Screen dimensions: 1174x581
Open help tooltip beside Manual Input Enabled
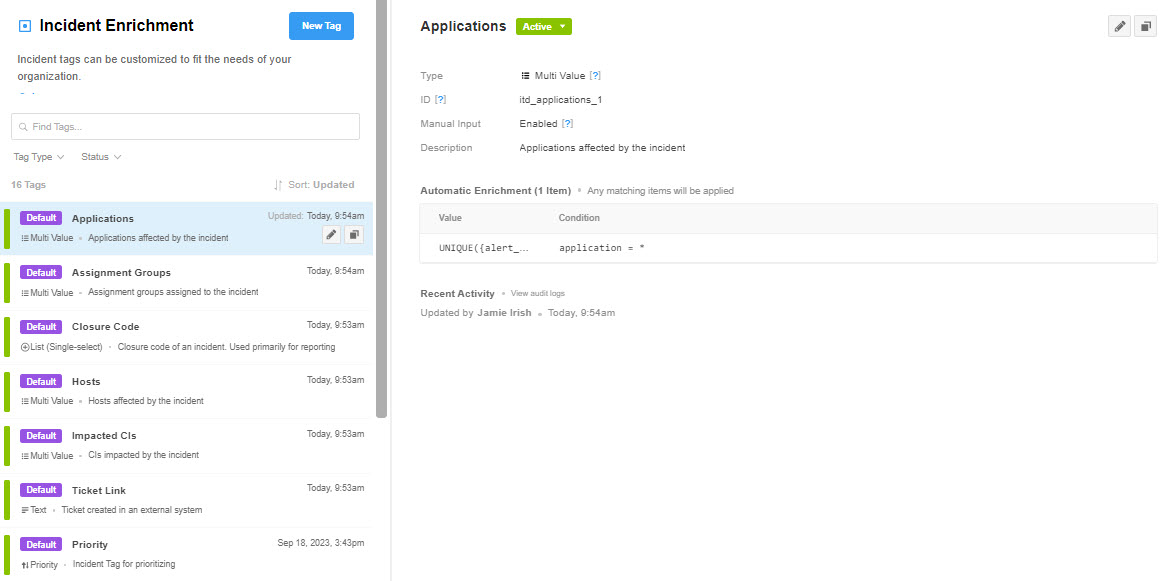pyautogui.click(x=567, y=124)
